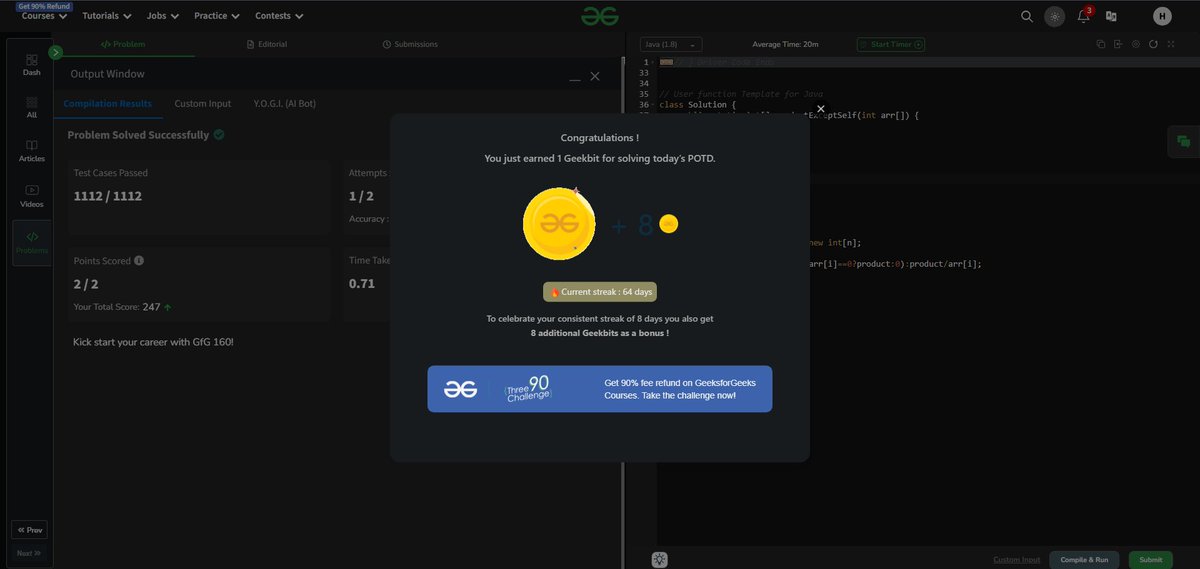Fold code at line 1 arrow

coord(655,63)
